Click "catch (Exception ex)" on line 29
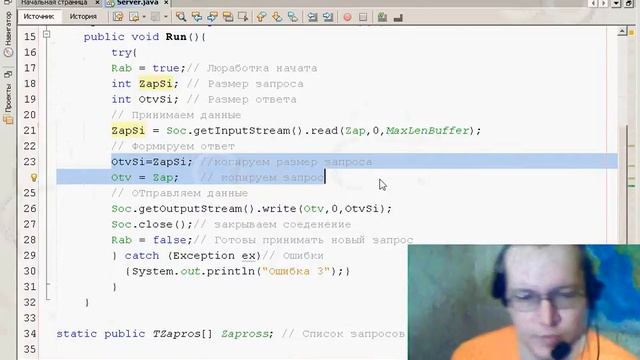Viewport: 640px width, 360px height. tap(193, 256)
